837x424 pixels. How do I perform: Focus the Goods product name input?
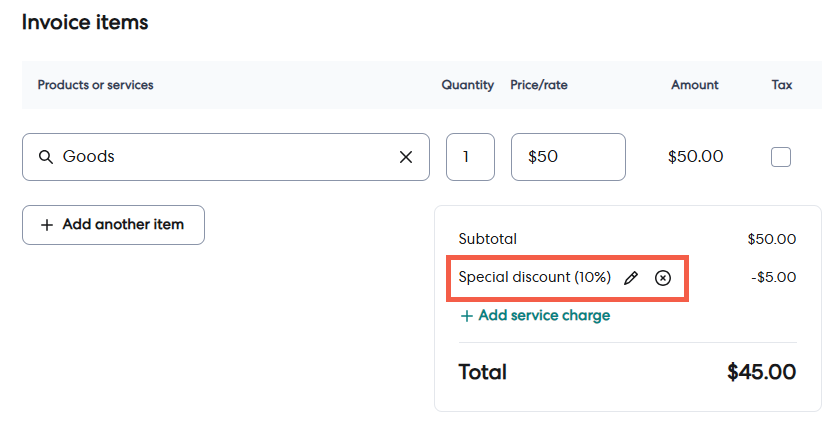click(x=220, y=157)
